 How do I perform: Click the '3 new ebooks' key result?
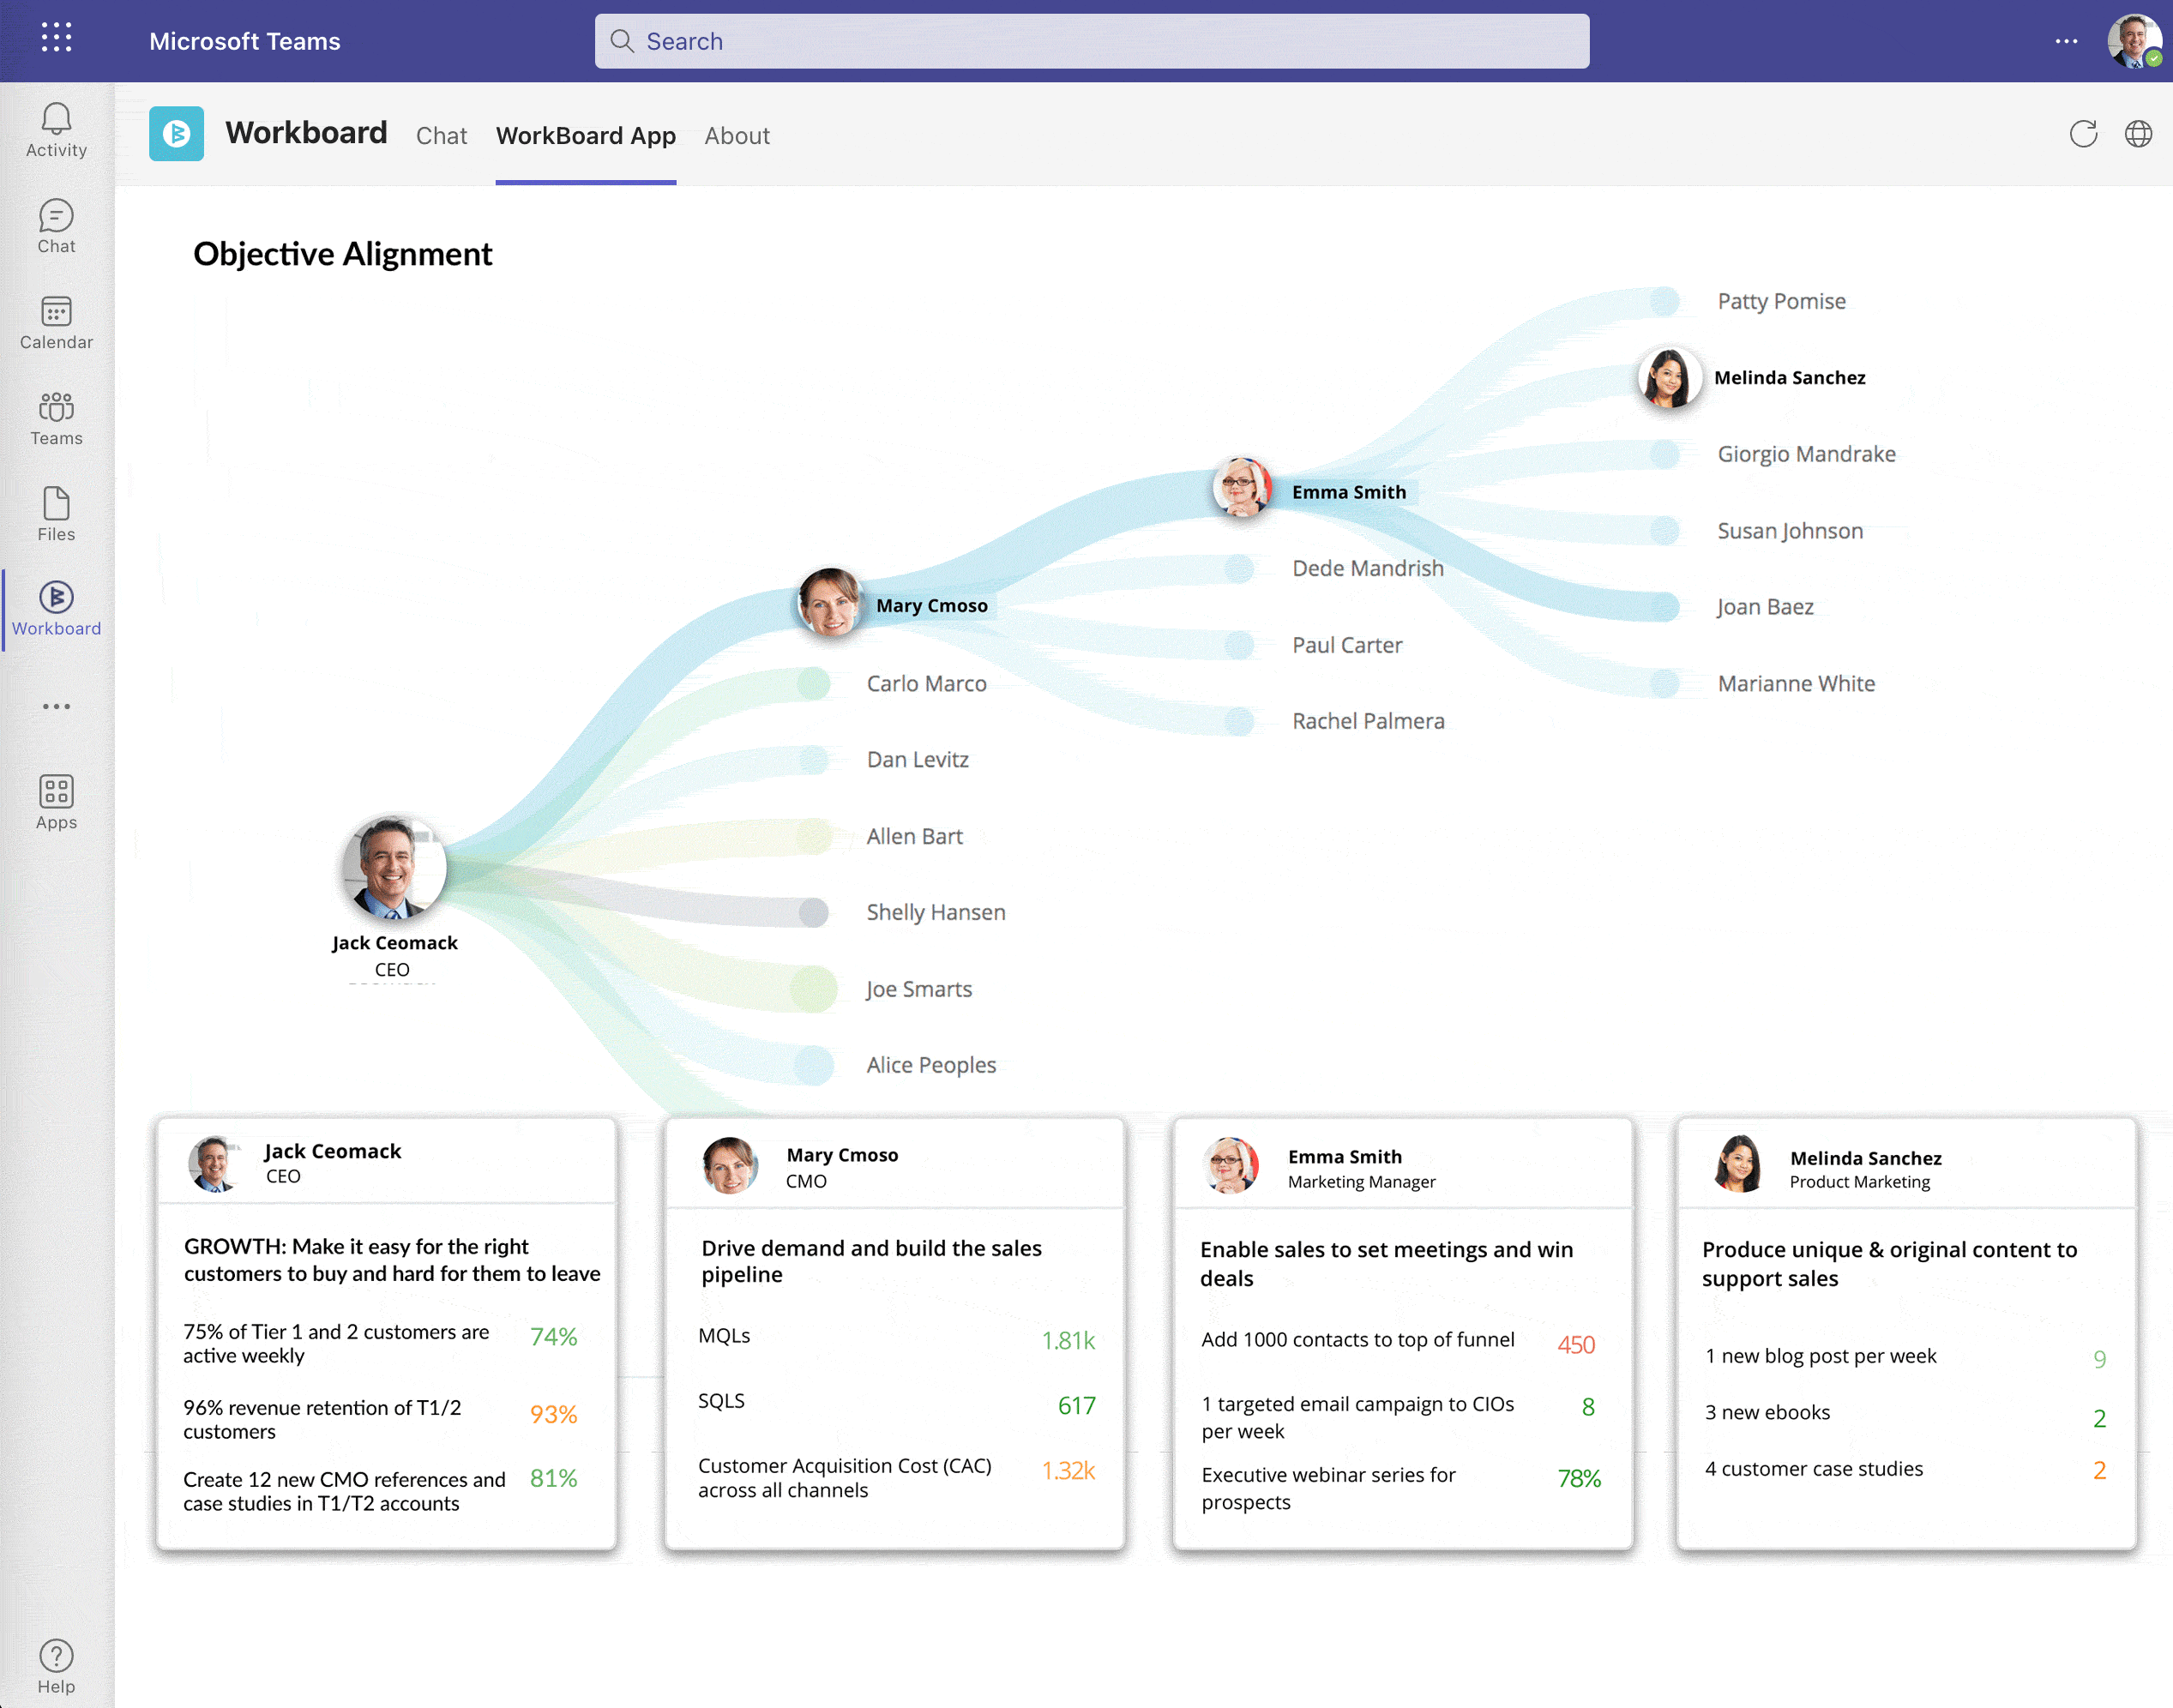(1767, 1413)
